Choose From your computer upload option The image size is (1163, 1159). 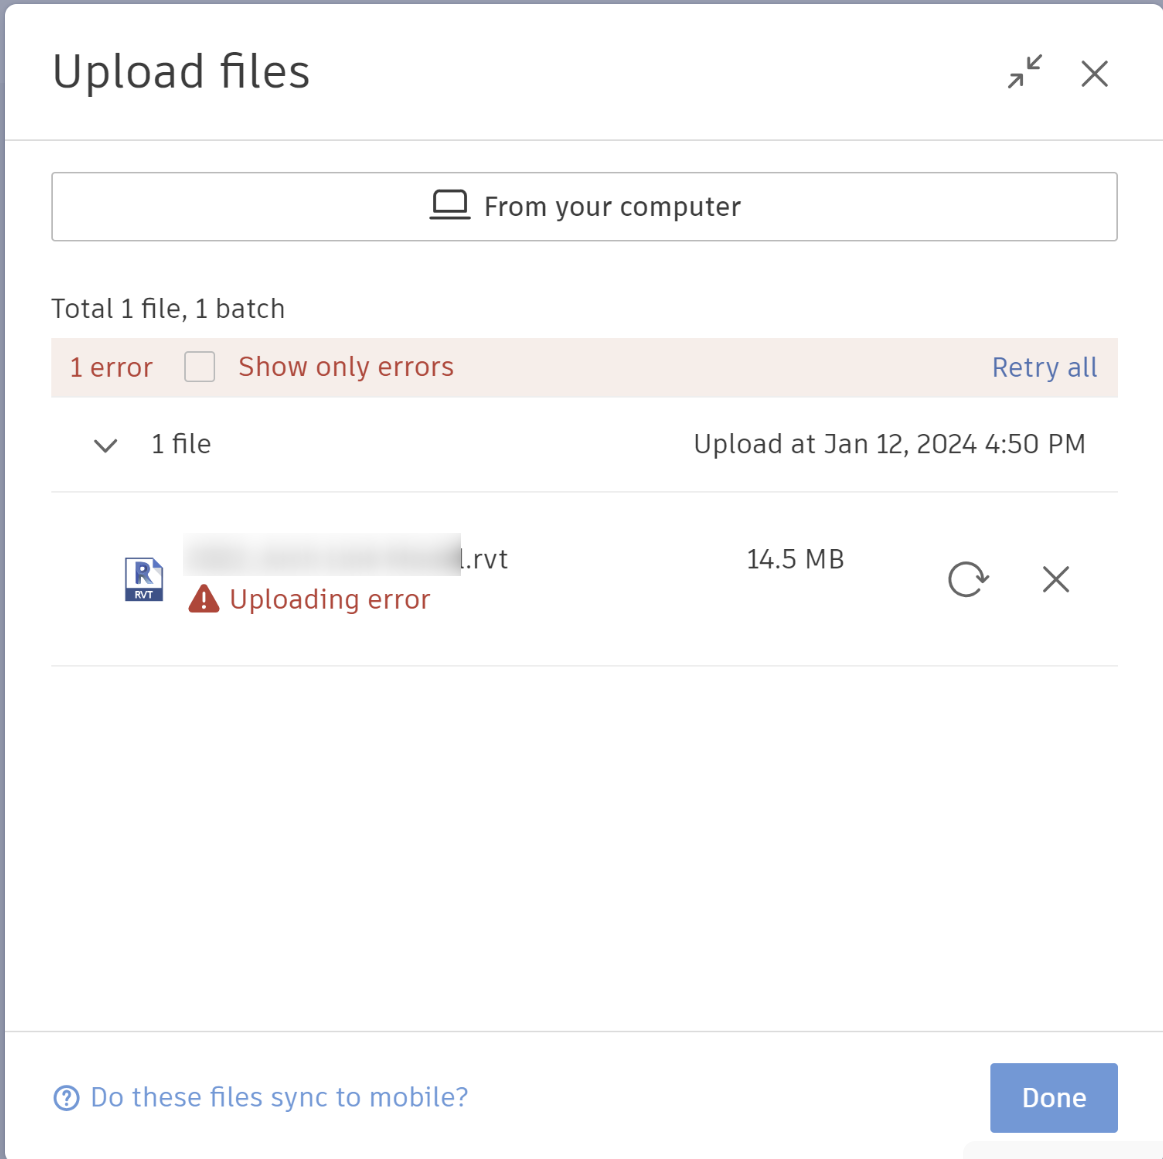click(x=584, y=207)
